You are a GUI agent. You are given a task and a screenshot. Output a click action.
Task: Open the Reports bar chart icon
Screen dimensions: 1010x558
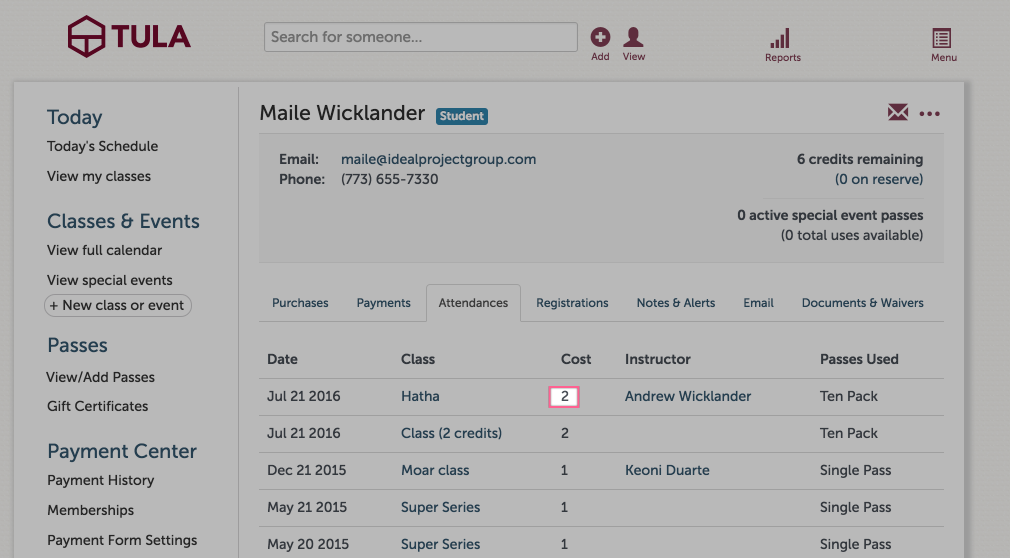coord(780,39)
